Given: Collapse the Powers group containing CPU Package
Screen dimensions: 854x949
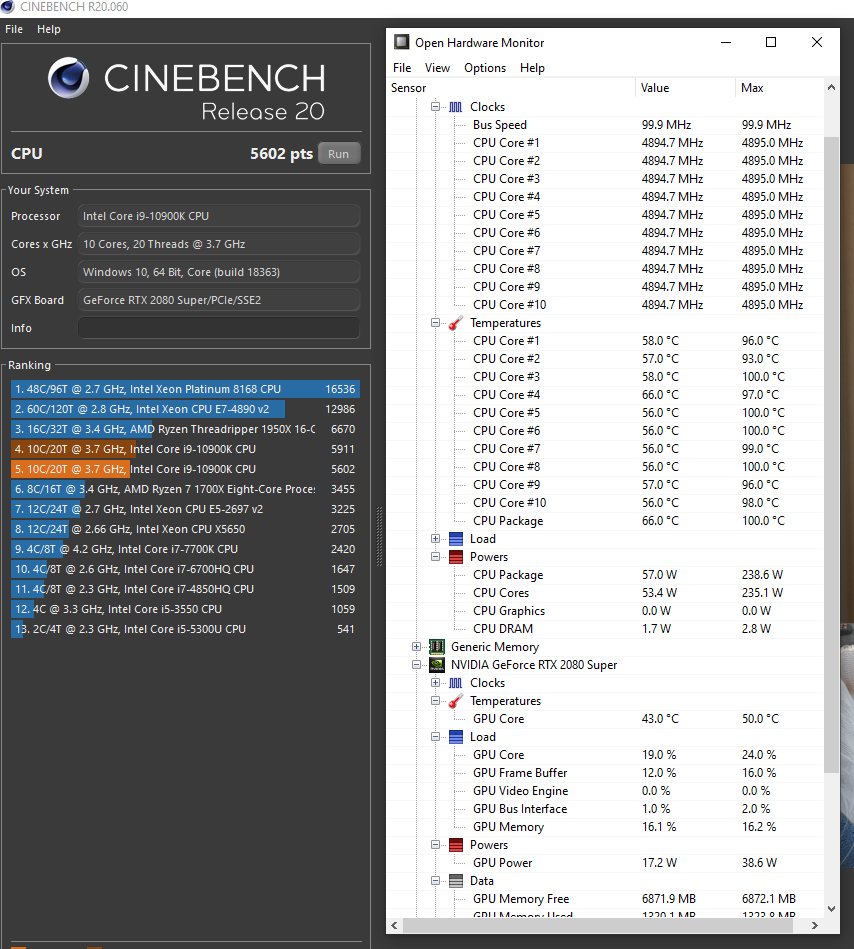Looking at the screenshot, I should (x=435, y=557).
